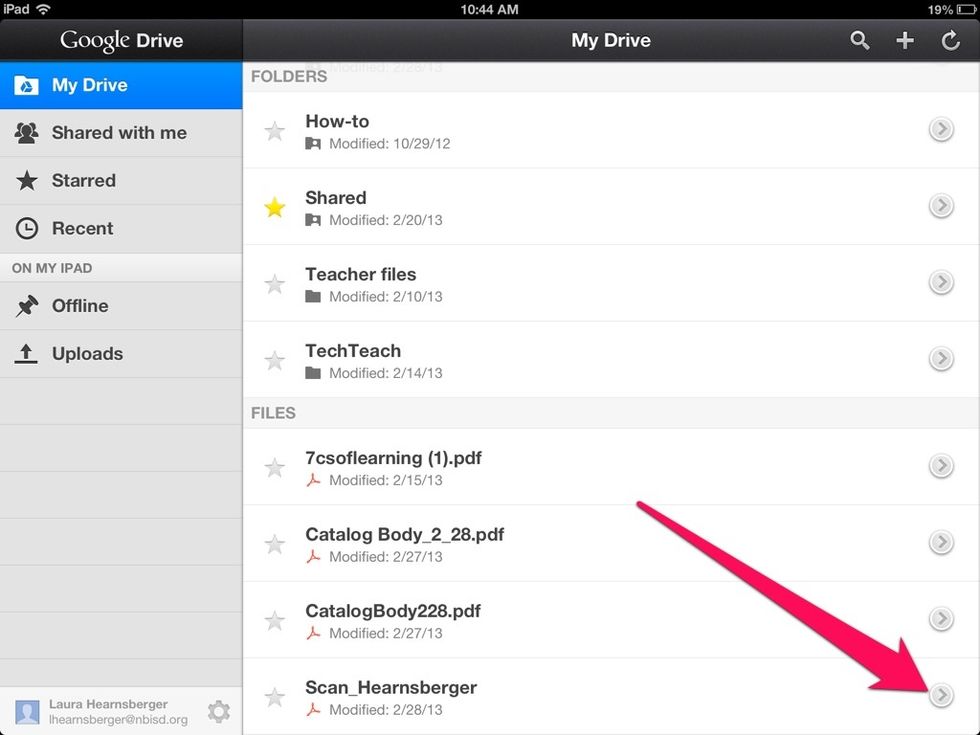Open the Recent section
980x735 pixels.
tap(82, 229)
